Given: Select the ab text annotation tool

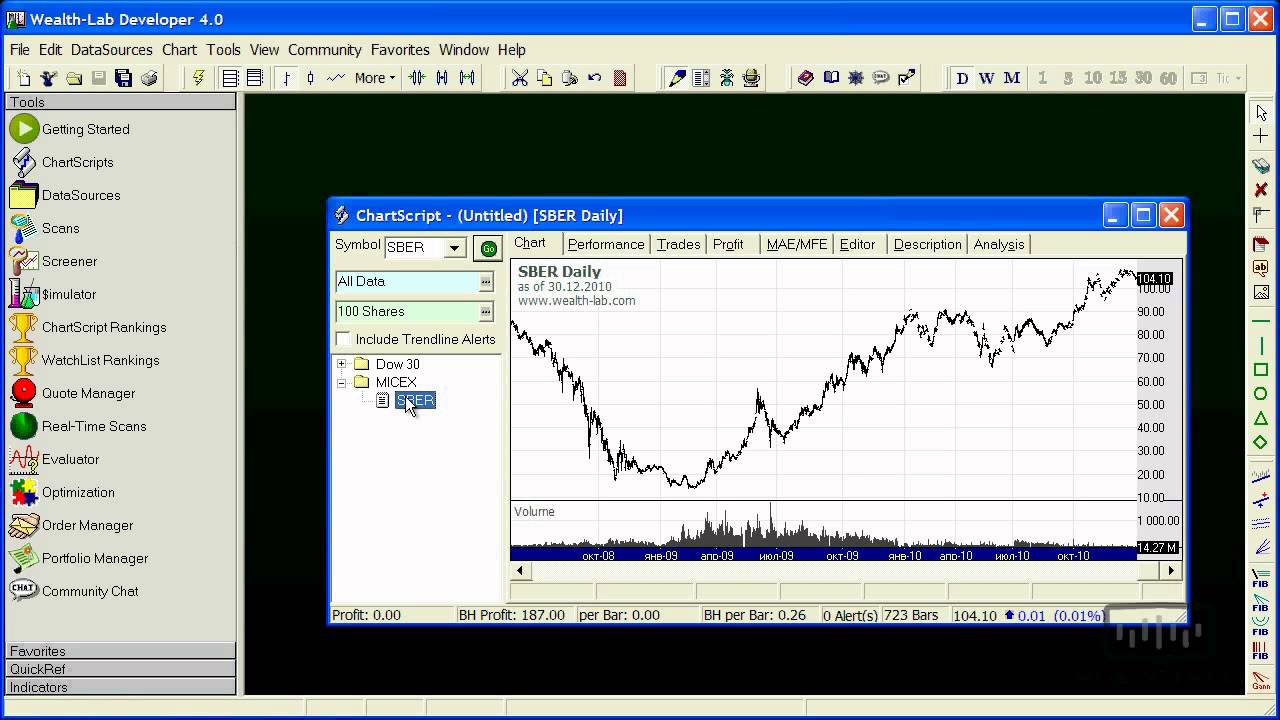Looking at the screenshot, I should (x=1261, y=268).
